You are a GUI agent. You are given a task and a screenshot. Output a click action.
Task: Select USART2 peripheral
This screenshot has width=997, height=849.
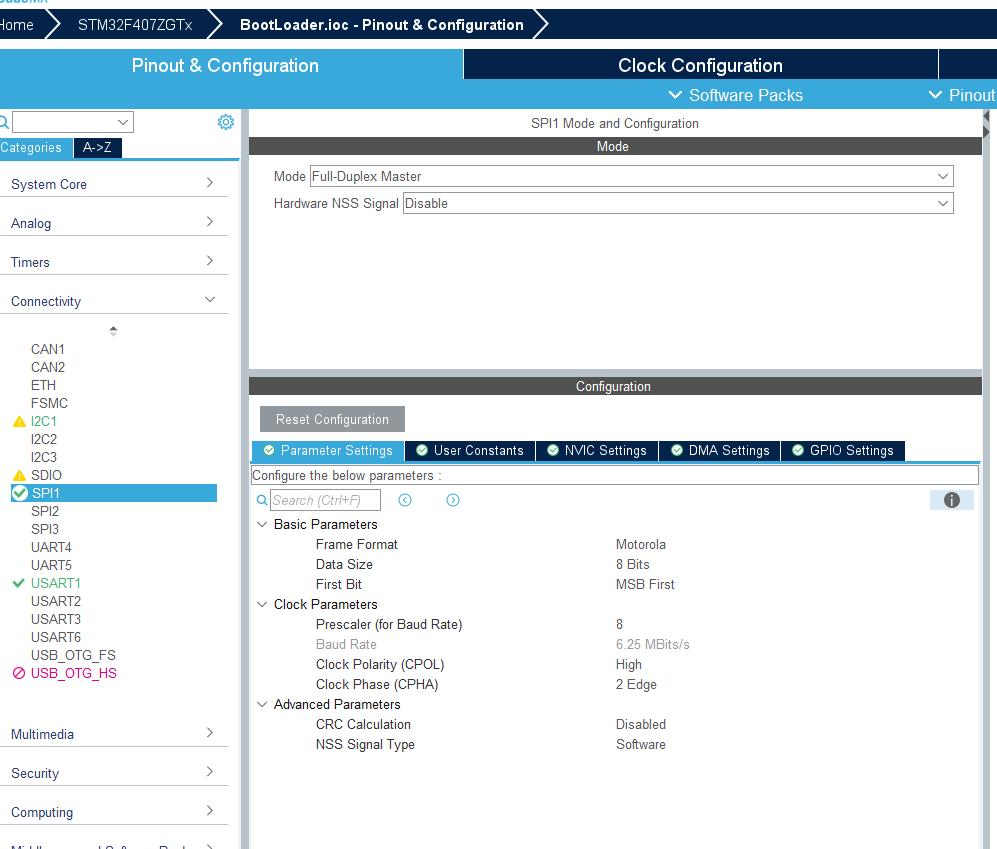coord(56,602)
